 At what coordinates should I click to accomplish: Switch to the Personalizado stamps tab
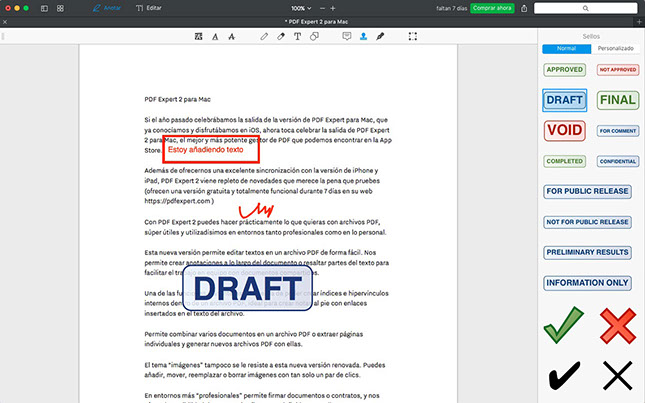615,48
